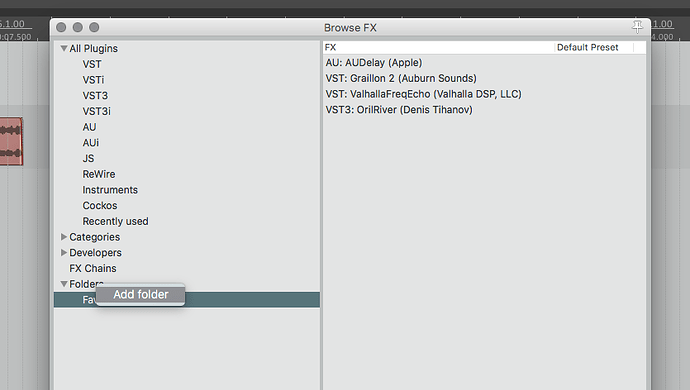This screenshot has height=390, width=690.
Task: Click the red audio clip in timeline
Action: pos(11,141)
